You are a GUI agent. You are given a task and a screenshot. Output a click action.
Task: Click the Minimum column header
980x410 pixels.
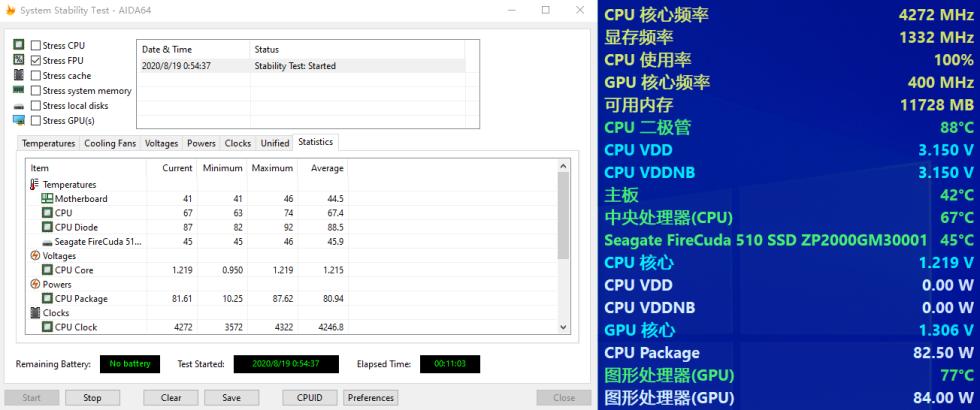222,168
